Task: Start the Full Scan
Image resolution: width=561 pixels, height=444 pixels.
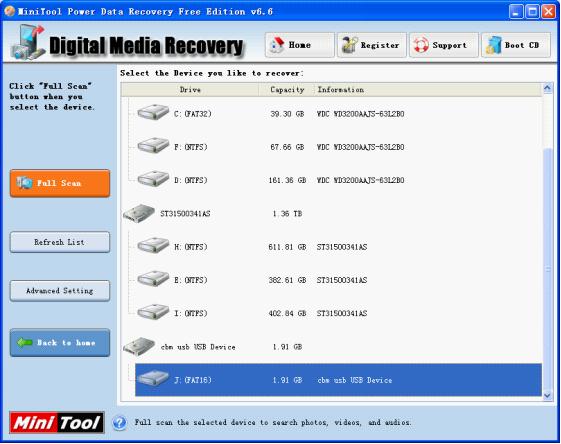Action: 60,183
